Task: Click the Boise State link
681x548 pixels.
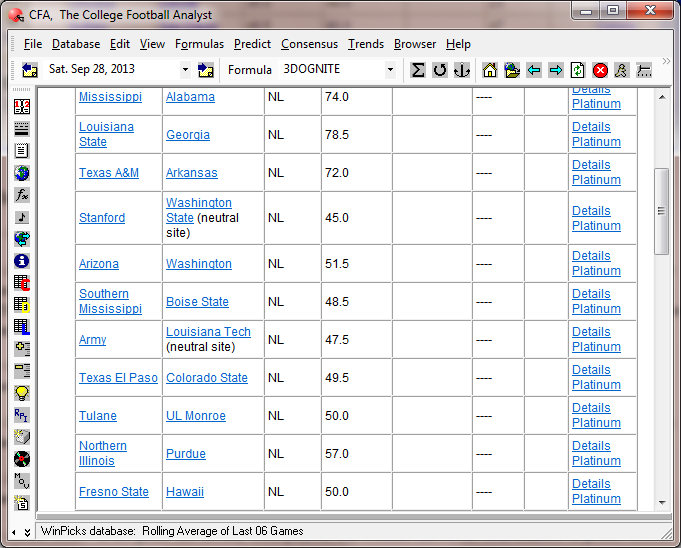Action: (x=198, y=302)
